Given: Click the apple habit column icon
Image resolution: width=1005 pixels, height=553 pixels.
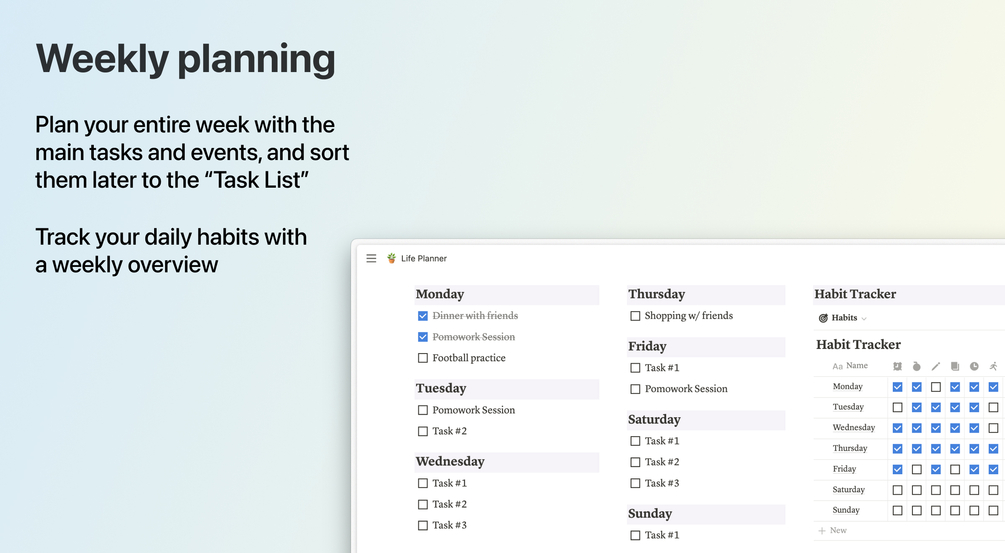Looking at the screenshot, I should point(916,367).
